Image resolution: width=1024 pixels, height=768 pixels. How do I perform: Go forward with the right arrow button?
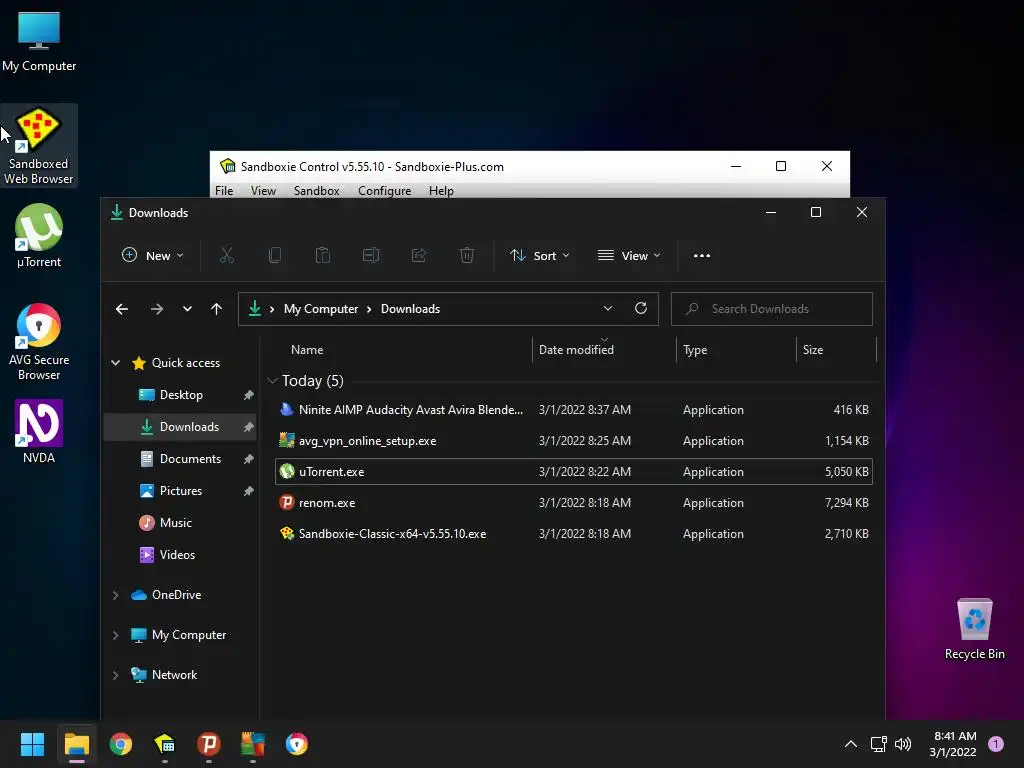tap(157, 309)
